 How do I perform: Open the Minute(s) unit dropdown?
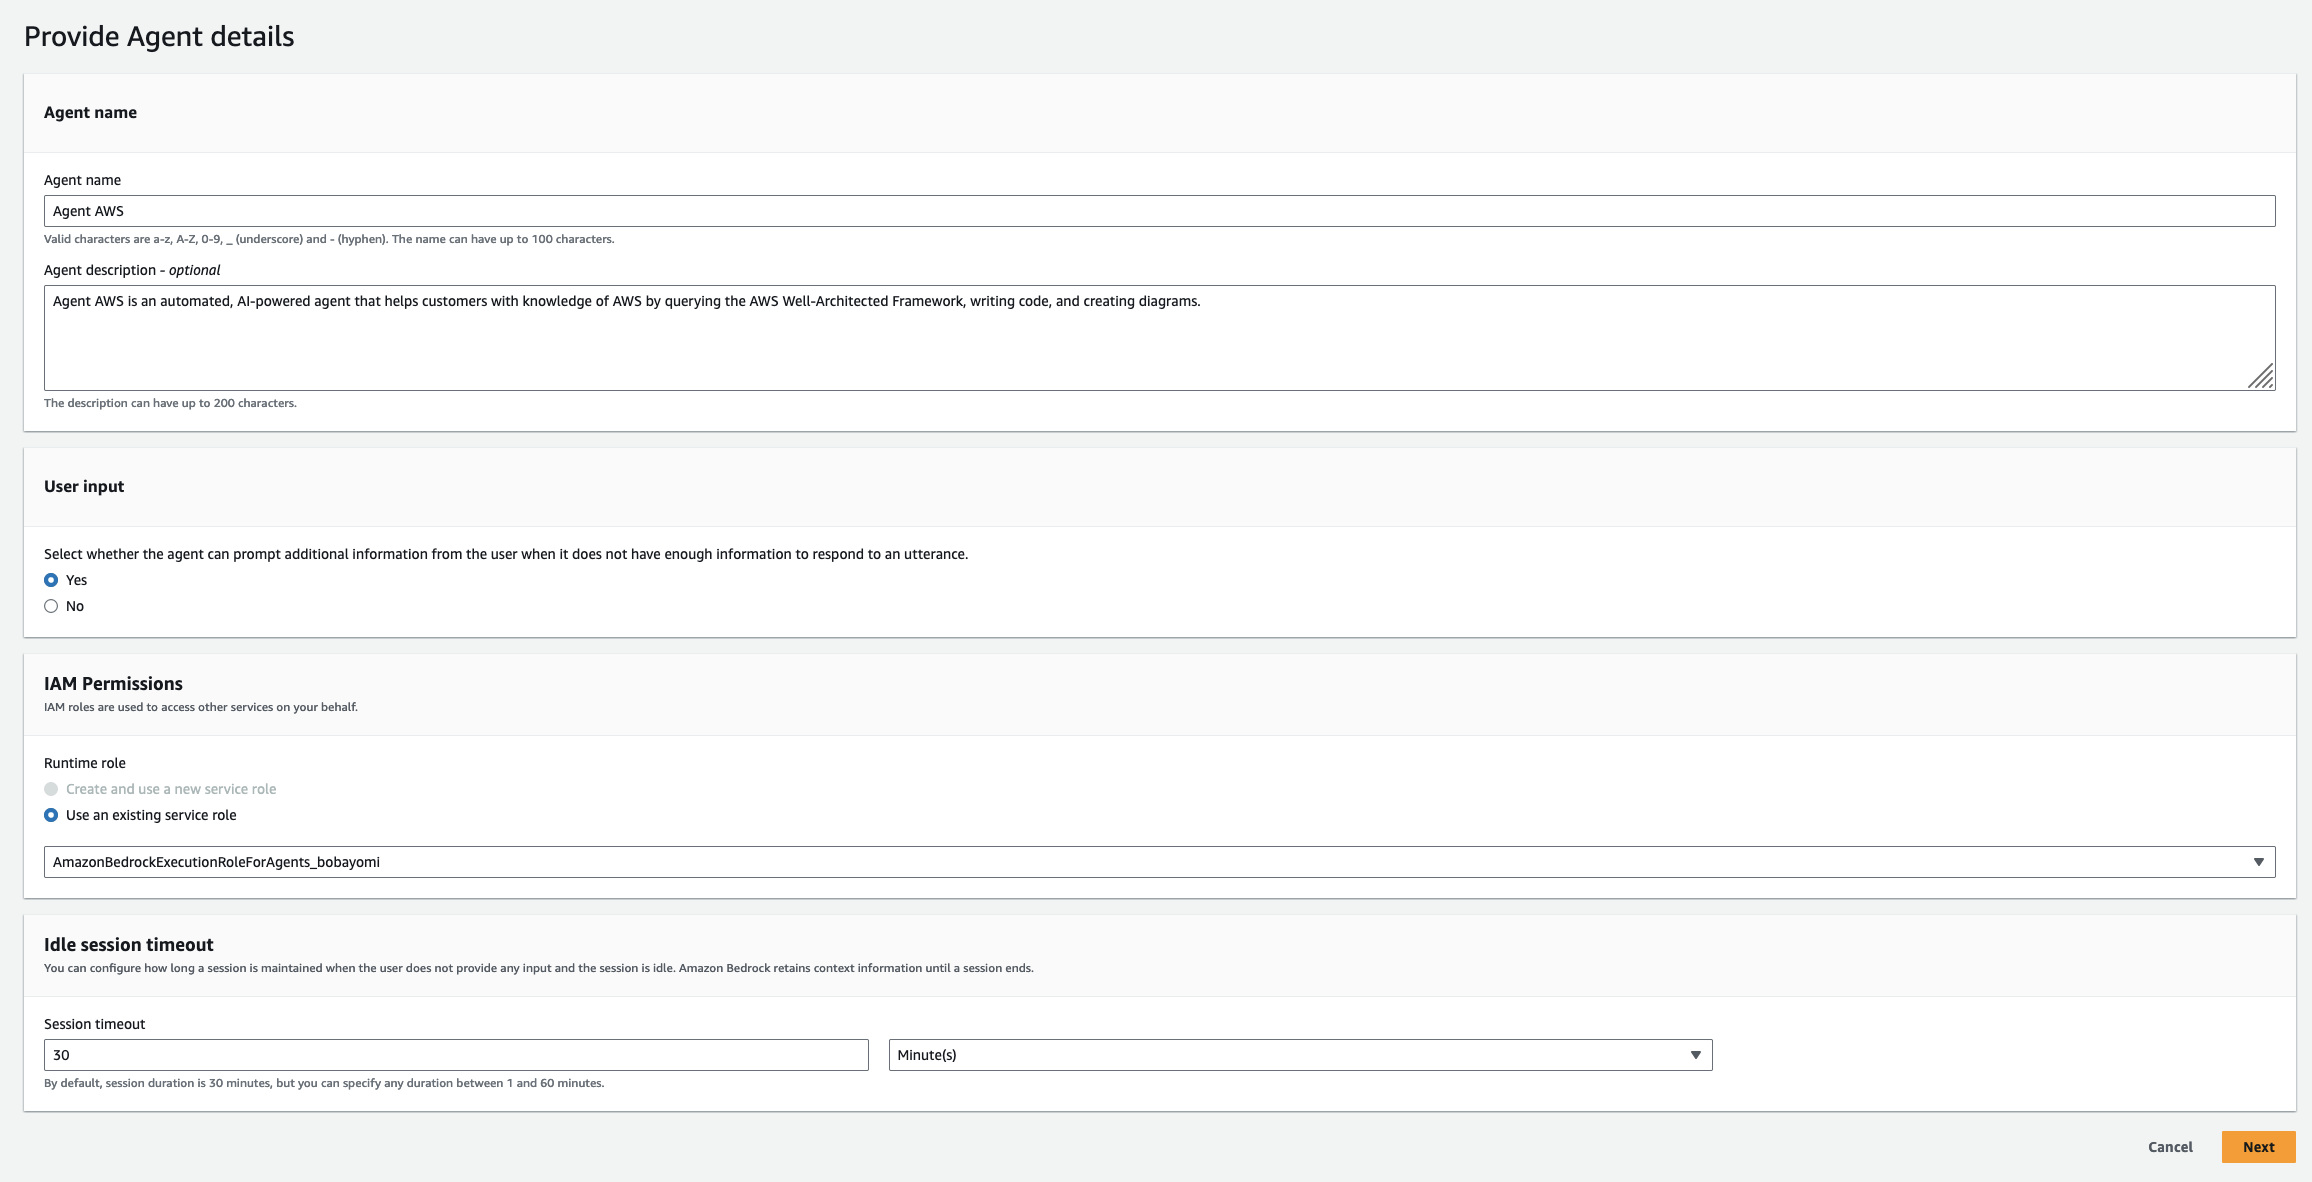(1300, 1055)
